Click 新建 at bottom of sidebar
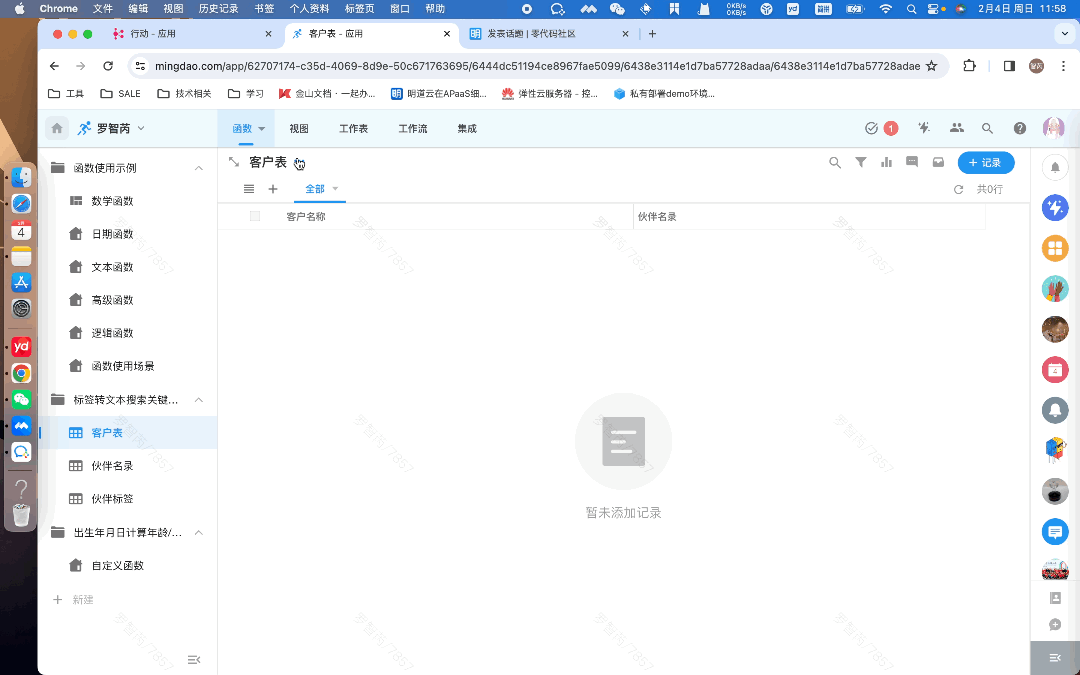The height and width of the screenshot is (675, 1080). coord(82,600)
